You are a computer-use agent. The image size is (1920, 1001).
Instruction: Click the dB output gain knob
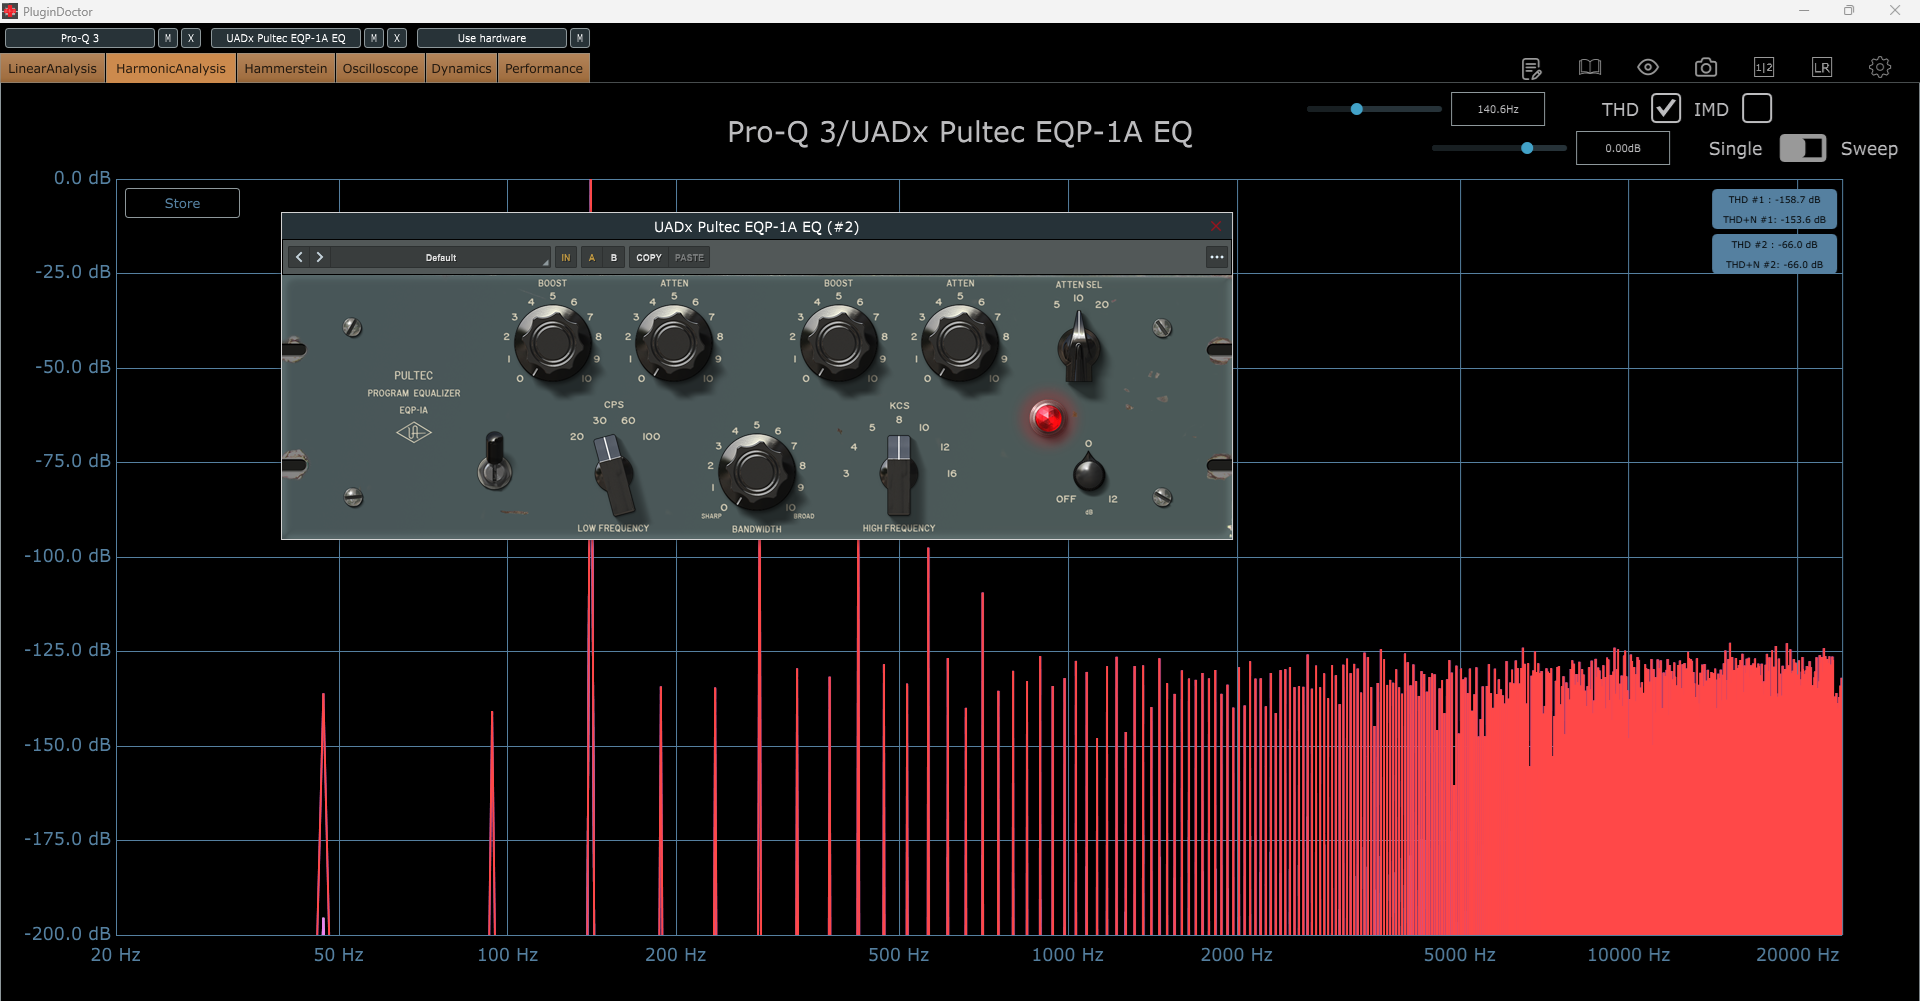point(1089,473)
